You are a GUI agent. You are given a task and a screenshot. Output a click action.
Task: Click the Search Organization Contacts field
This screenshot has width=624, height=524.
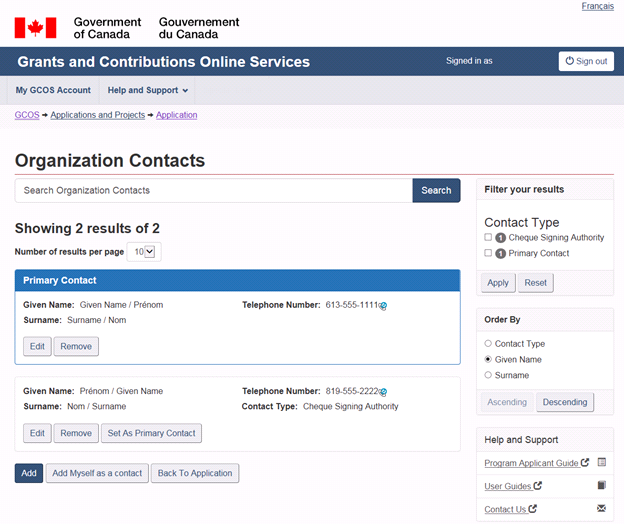pos(213,190)
